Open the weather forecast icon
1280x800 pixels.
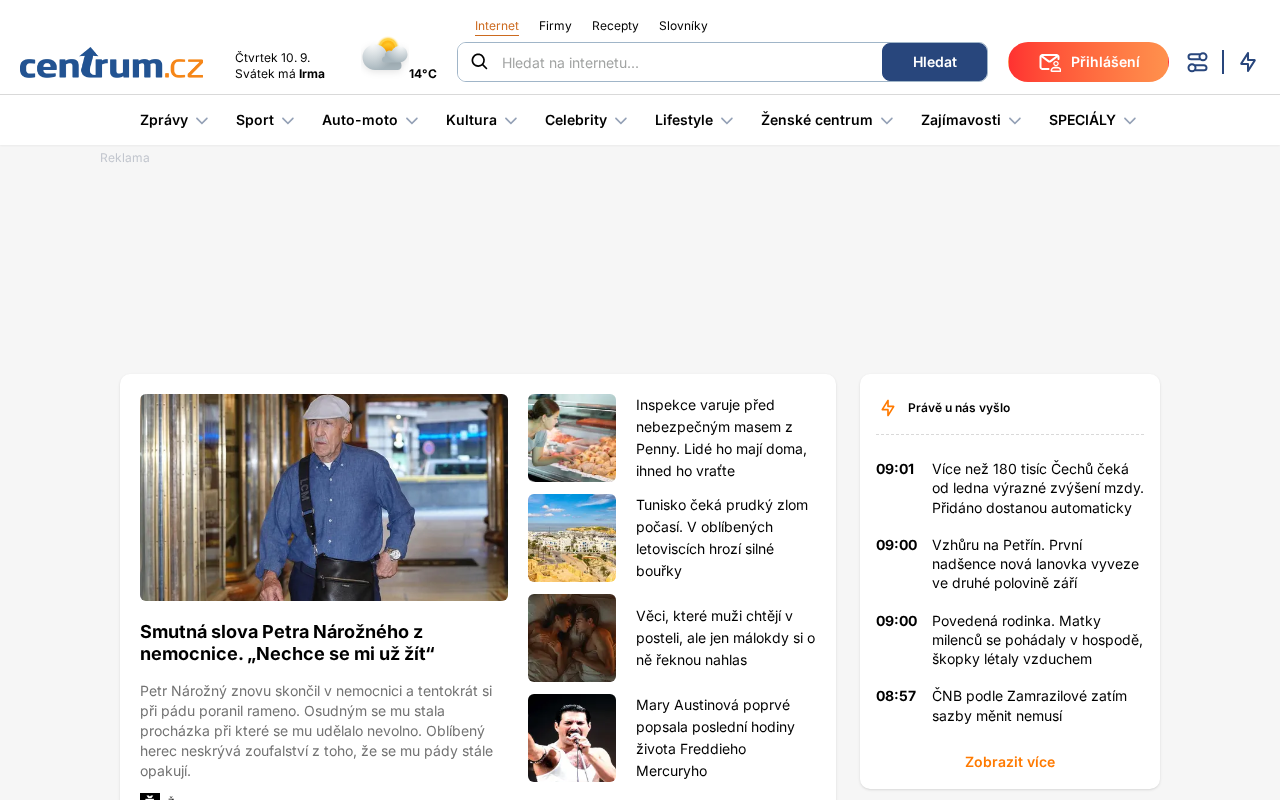(x=385, y=54)
